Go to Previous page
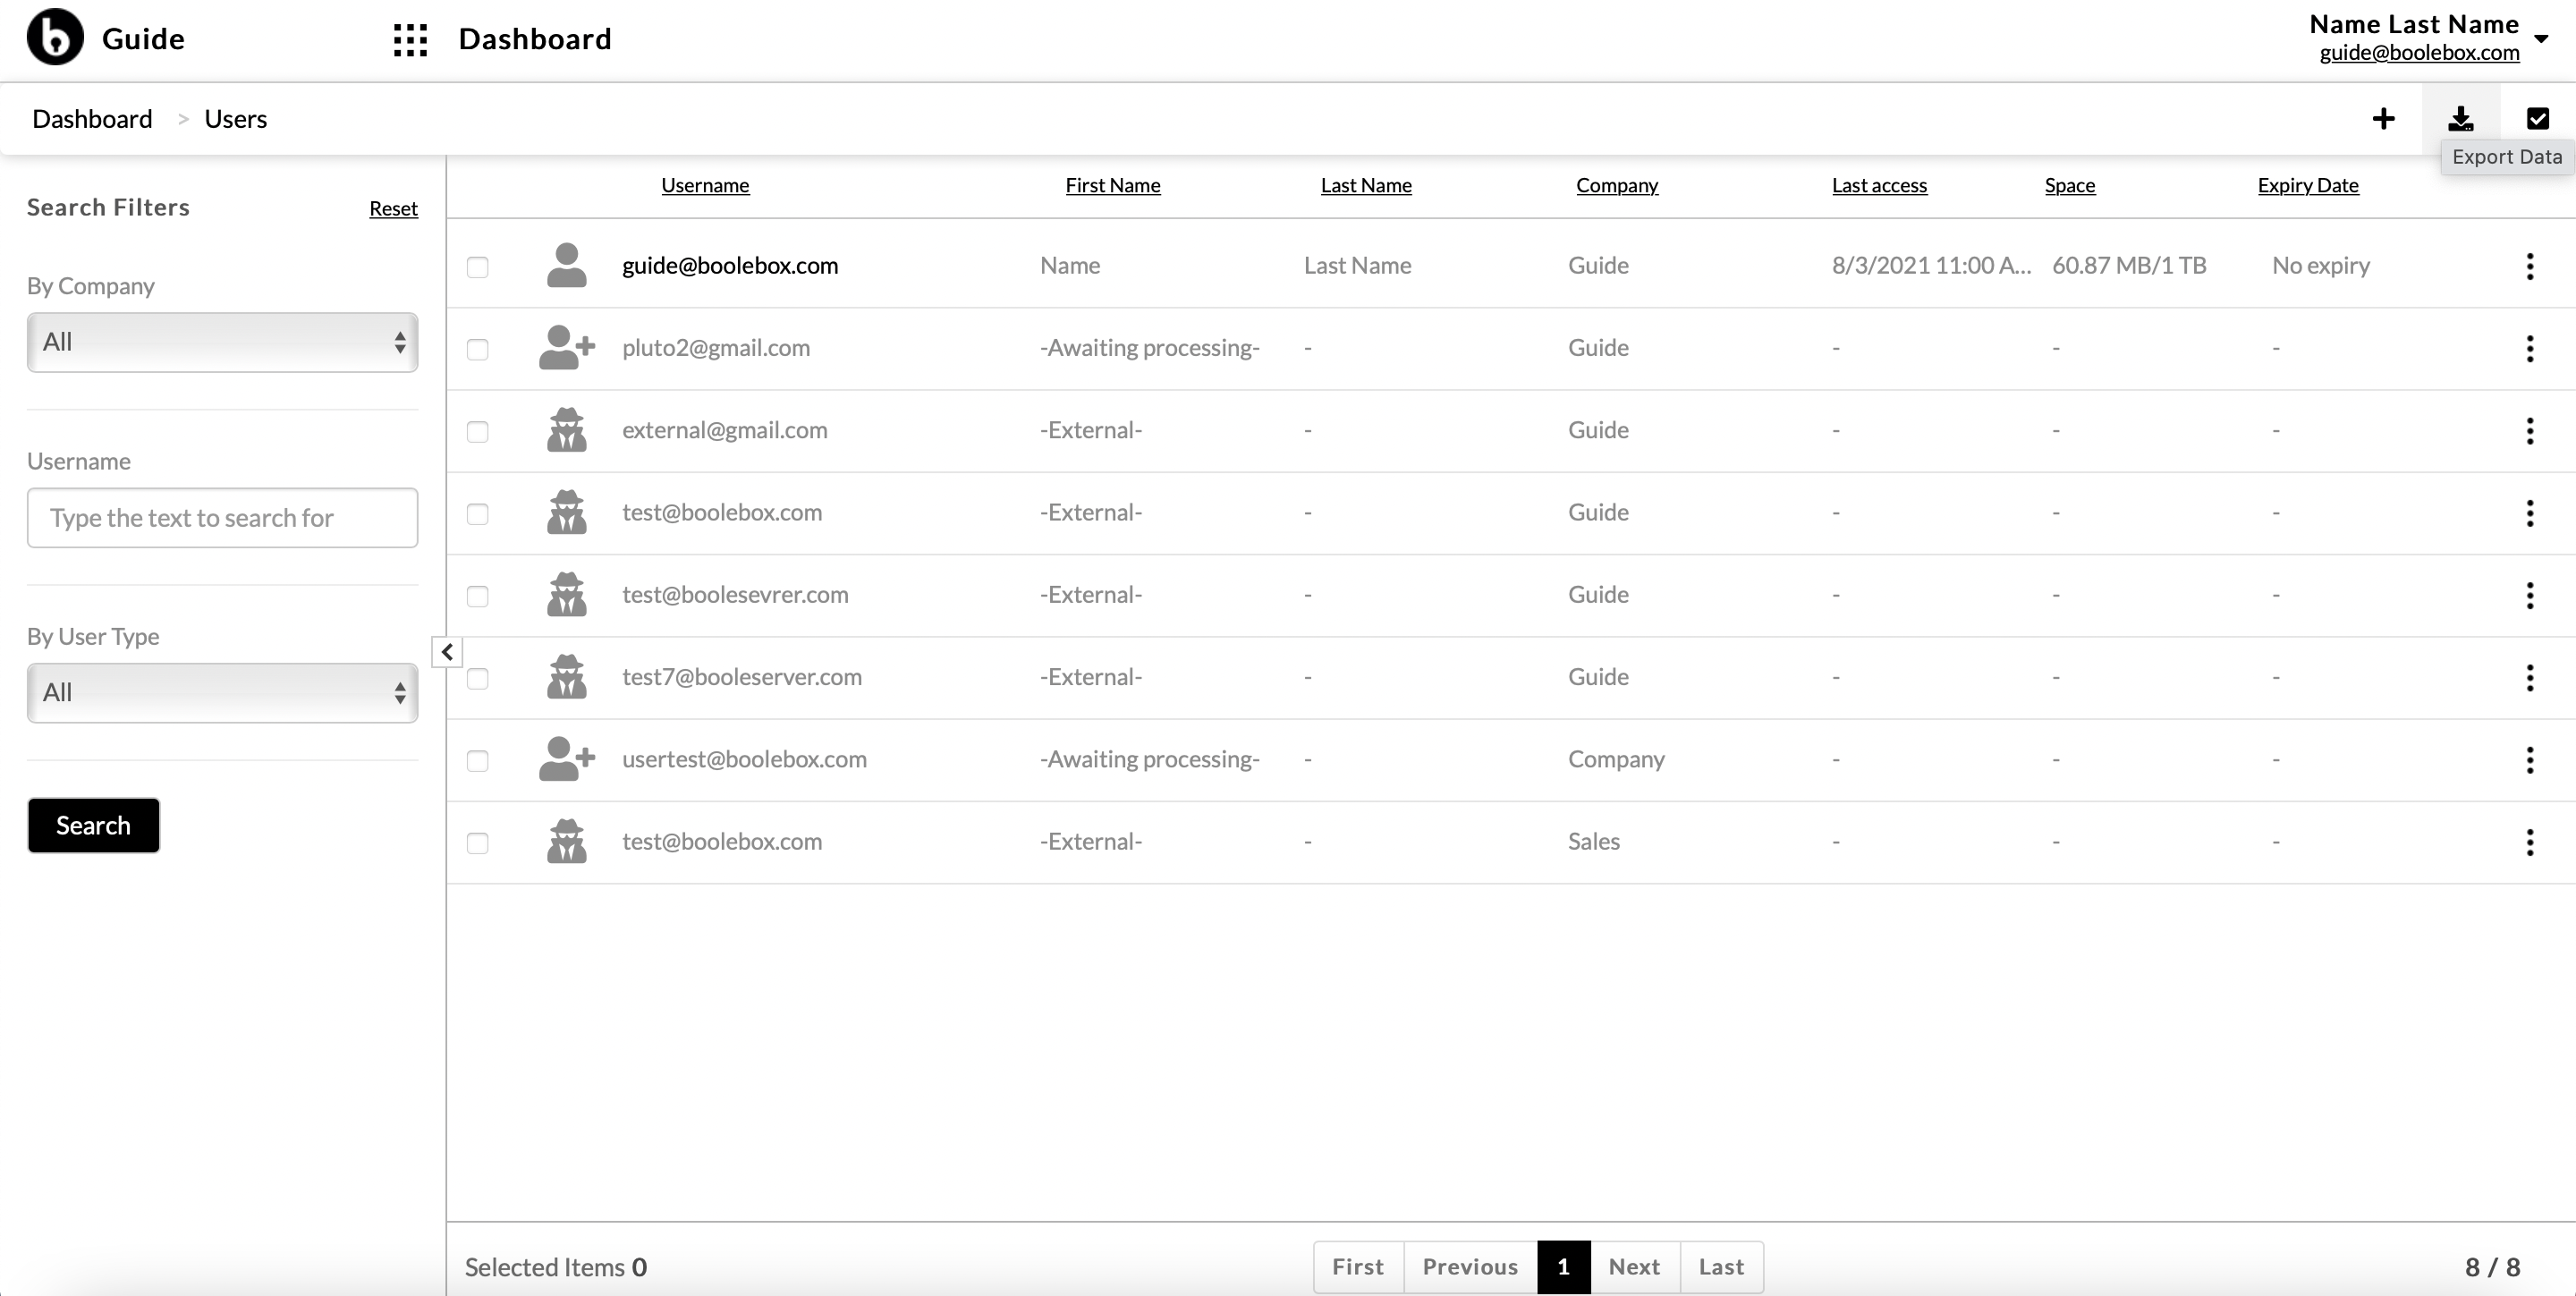 pyautogui.click(x=1470, y=1266)
